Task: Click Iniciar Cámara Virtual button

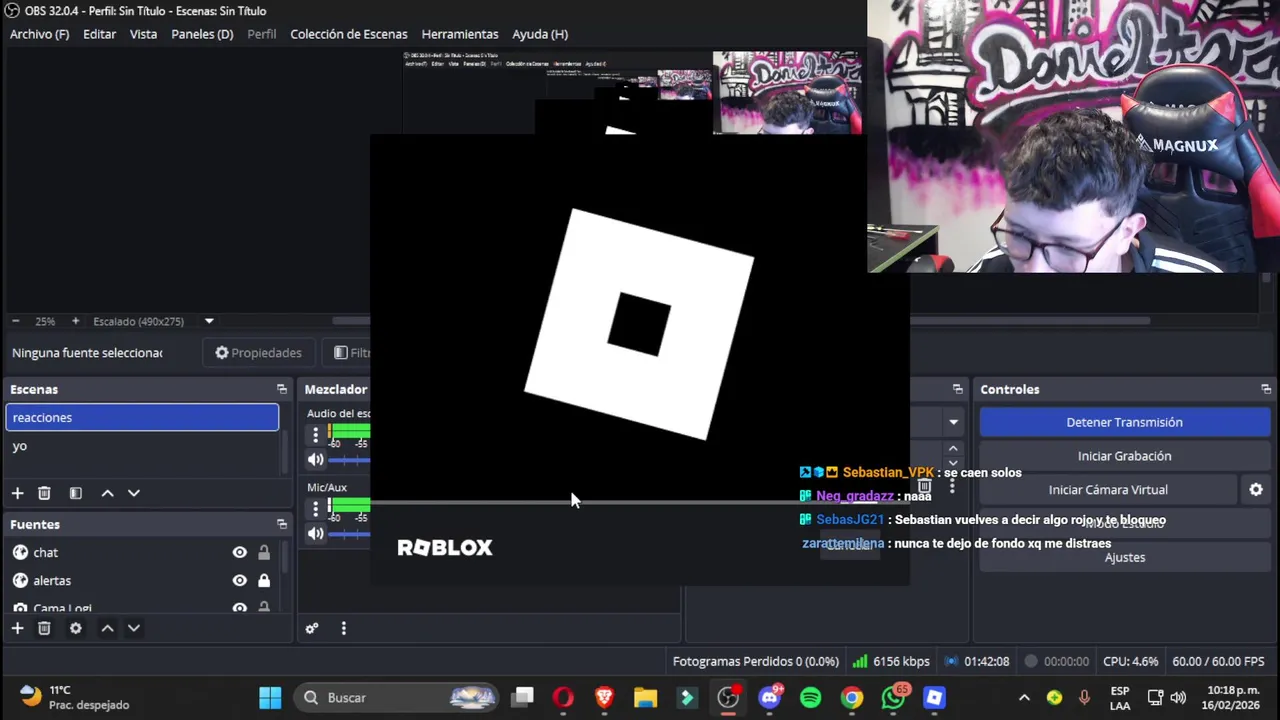Action: (1108, 489)
